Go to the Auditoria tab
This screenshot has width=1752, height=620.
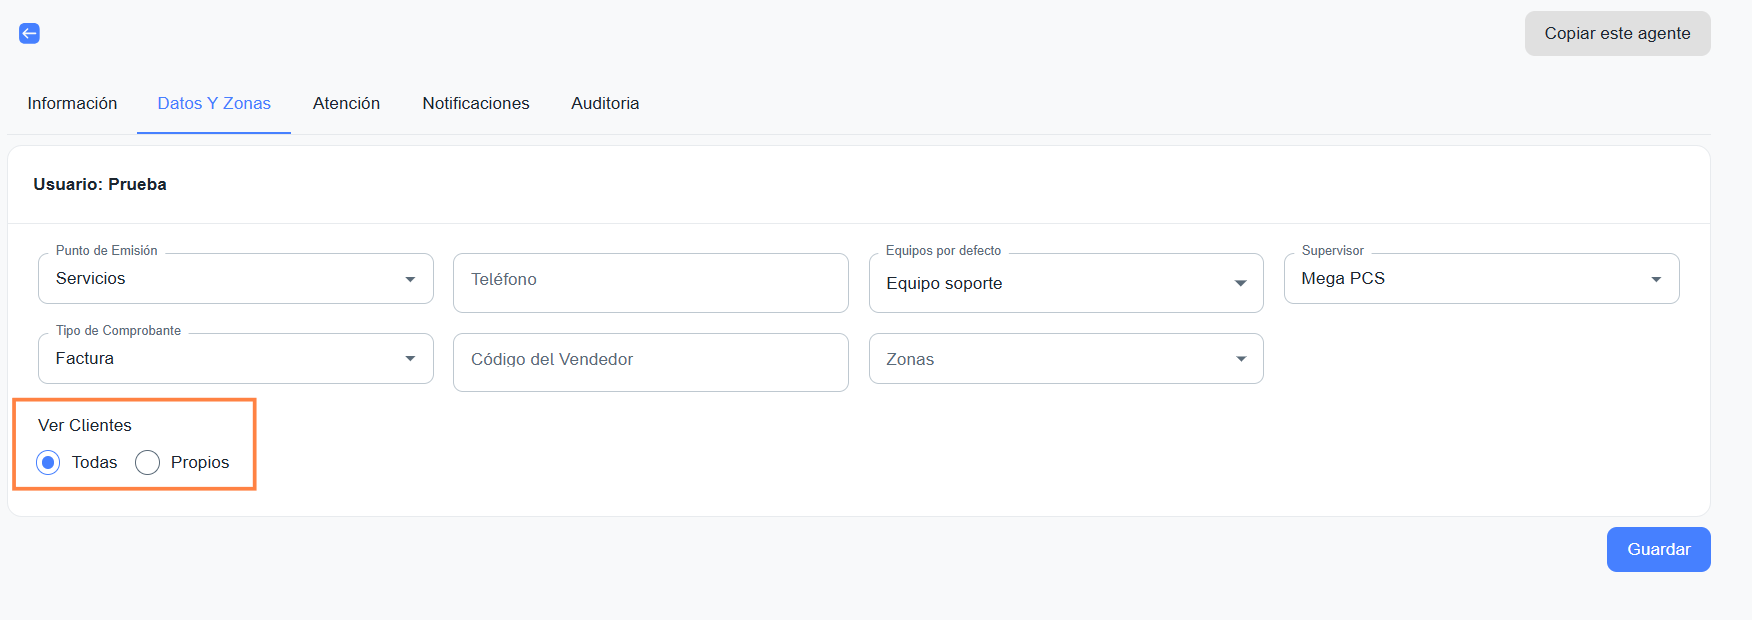click(605, 104)
